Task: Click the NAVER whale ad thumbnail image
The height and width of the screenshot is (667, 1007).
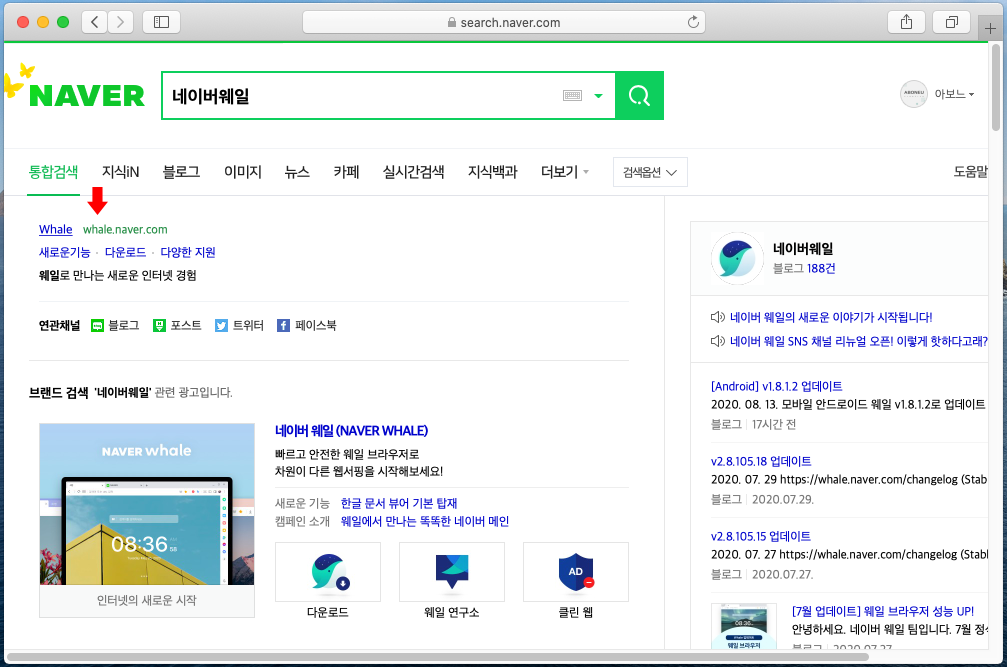Action: [x=147, y=504]
